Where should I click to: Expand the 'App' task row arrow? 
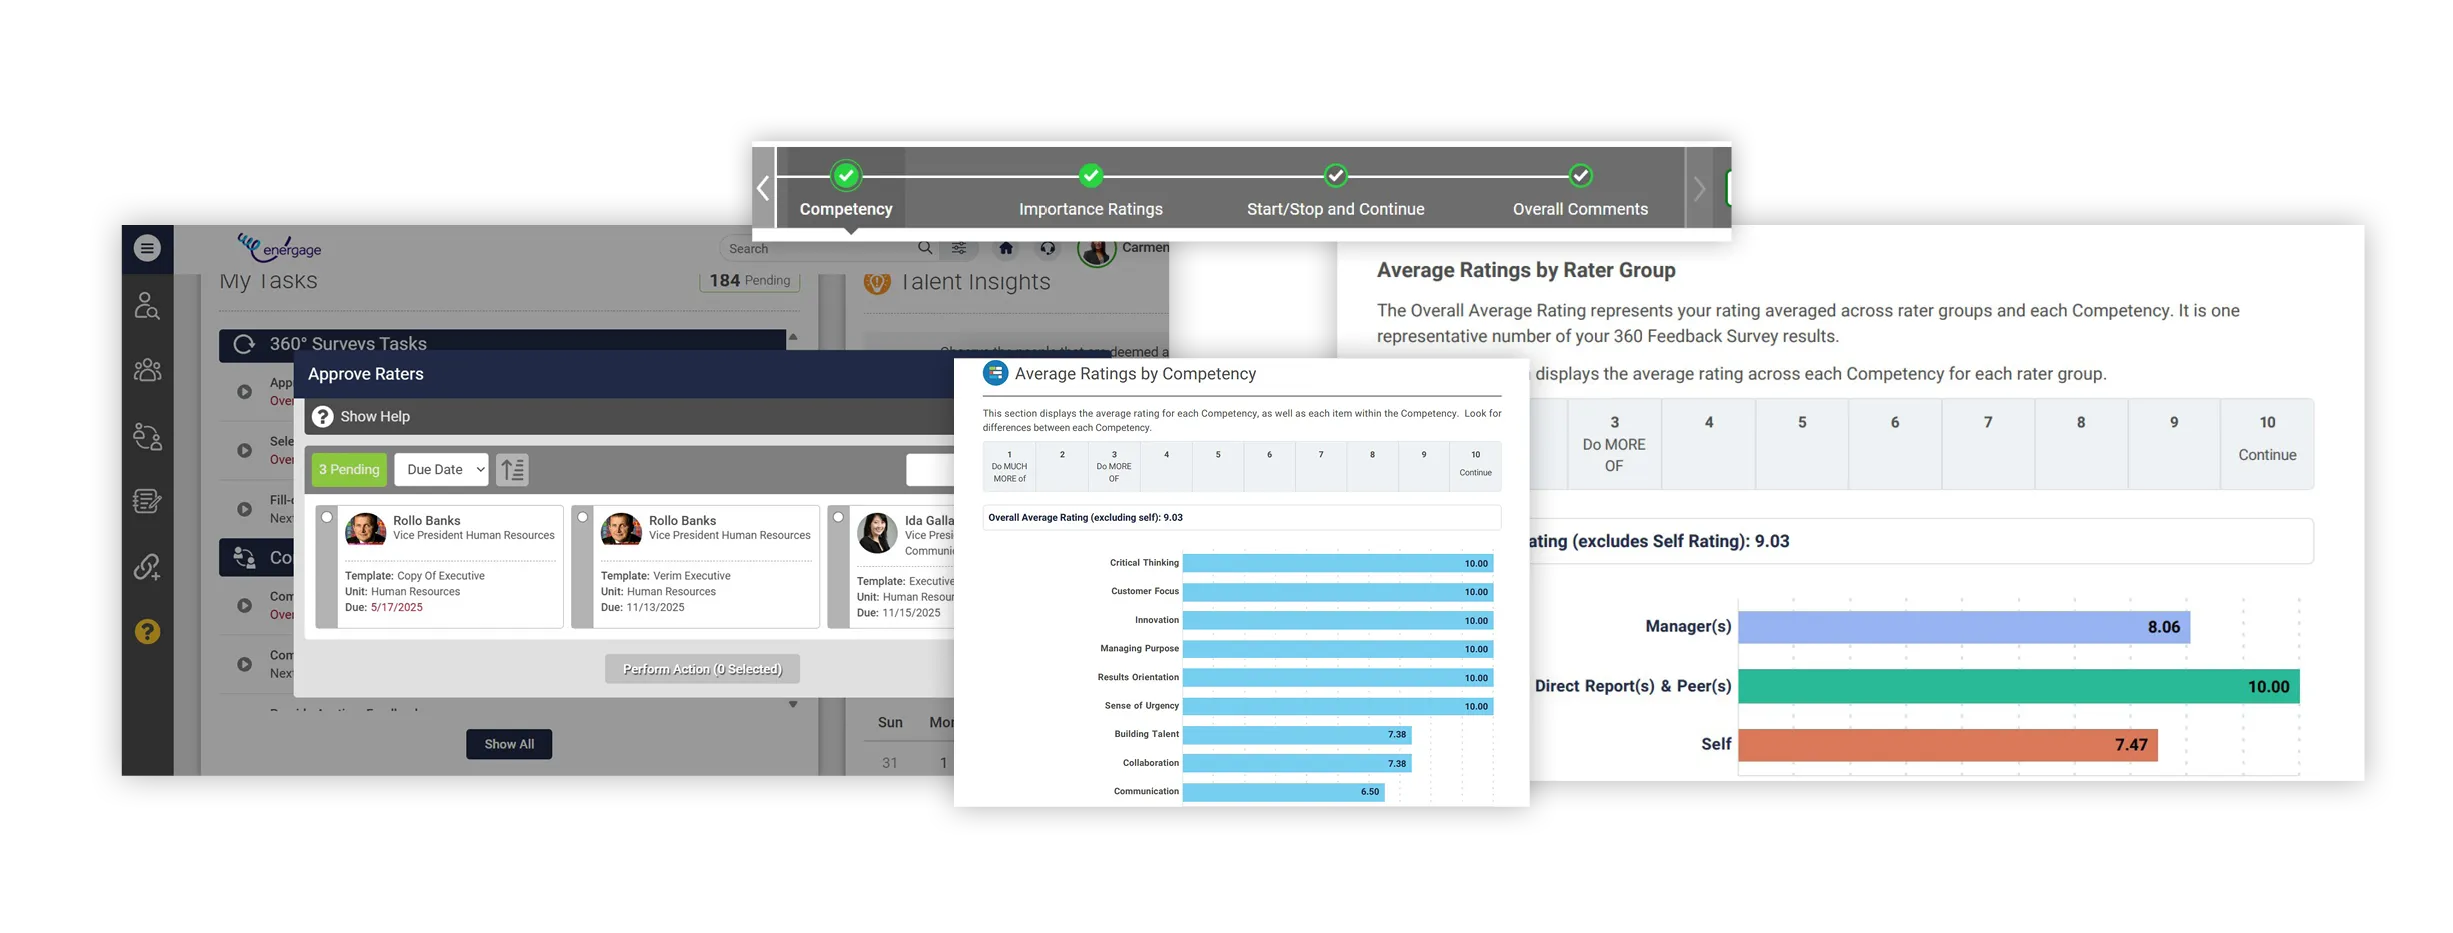point(244,392)
